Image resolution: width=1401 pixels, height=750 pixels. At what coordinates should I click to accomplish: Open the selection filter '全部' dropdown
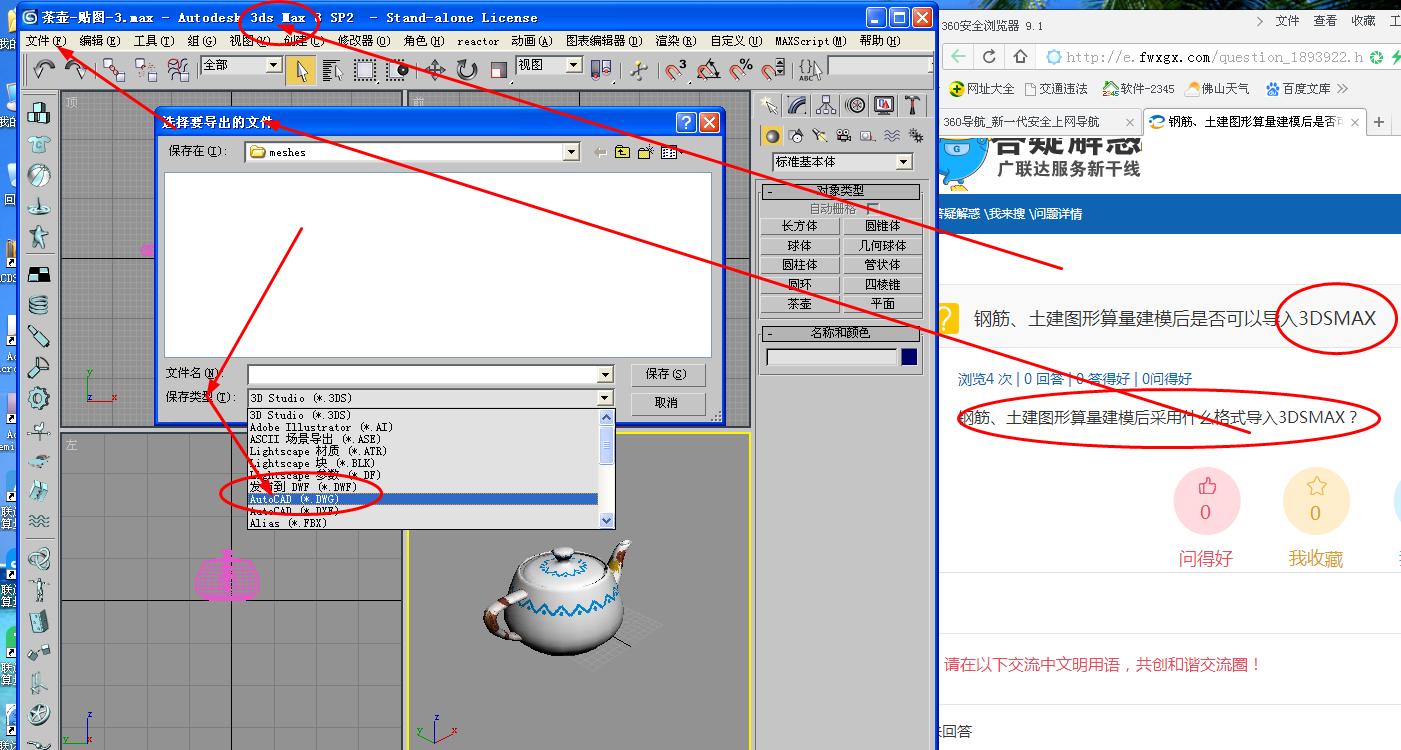pyautogui.click(x=241, y=65)
